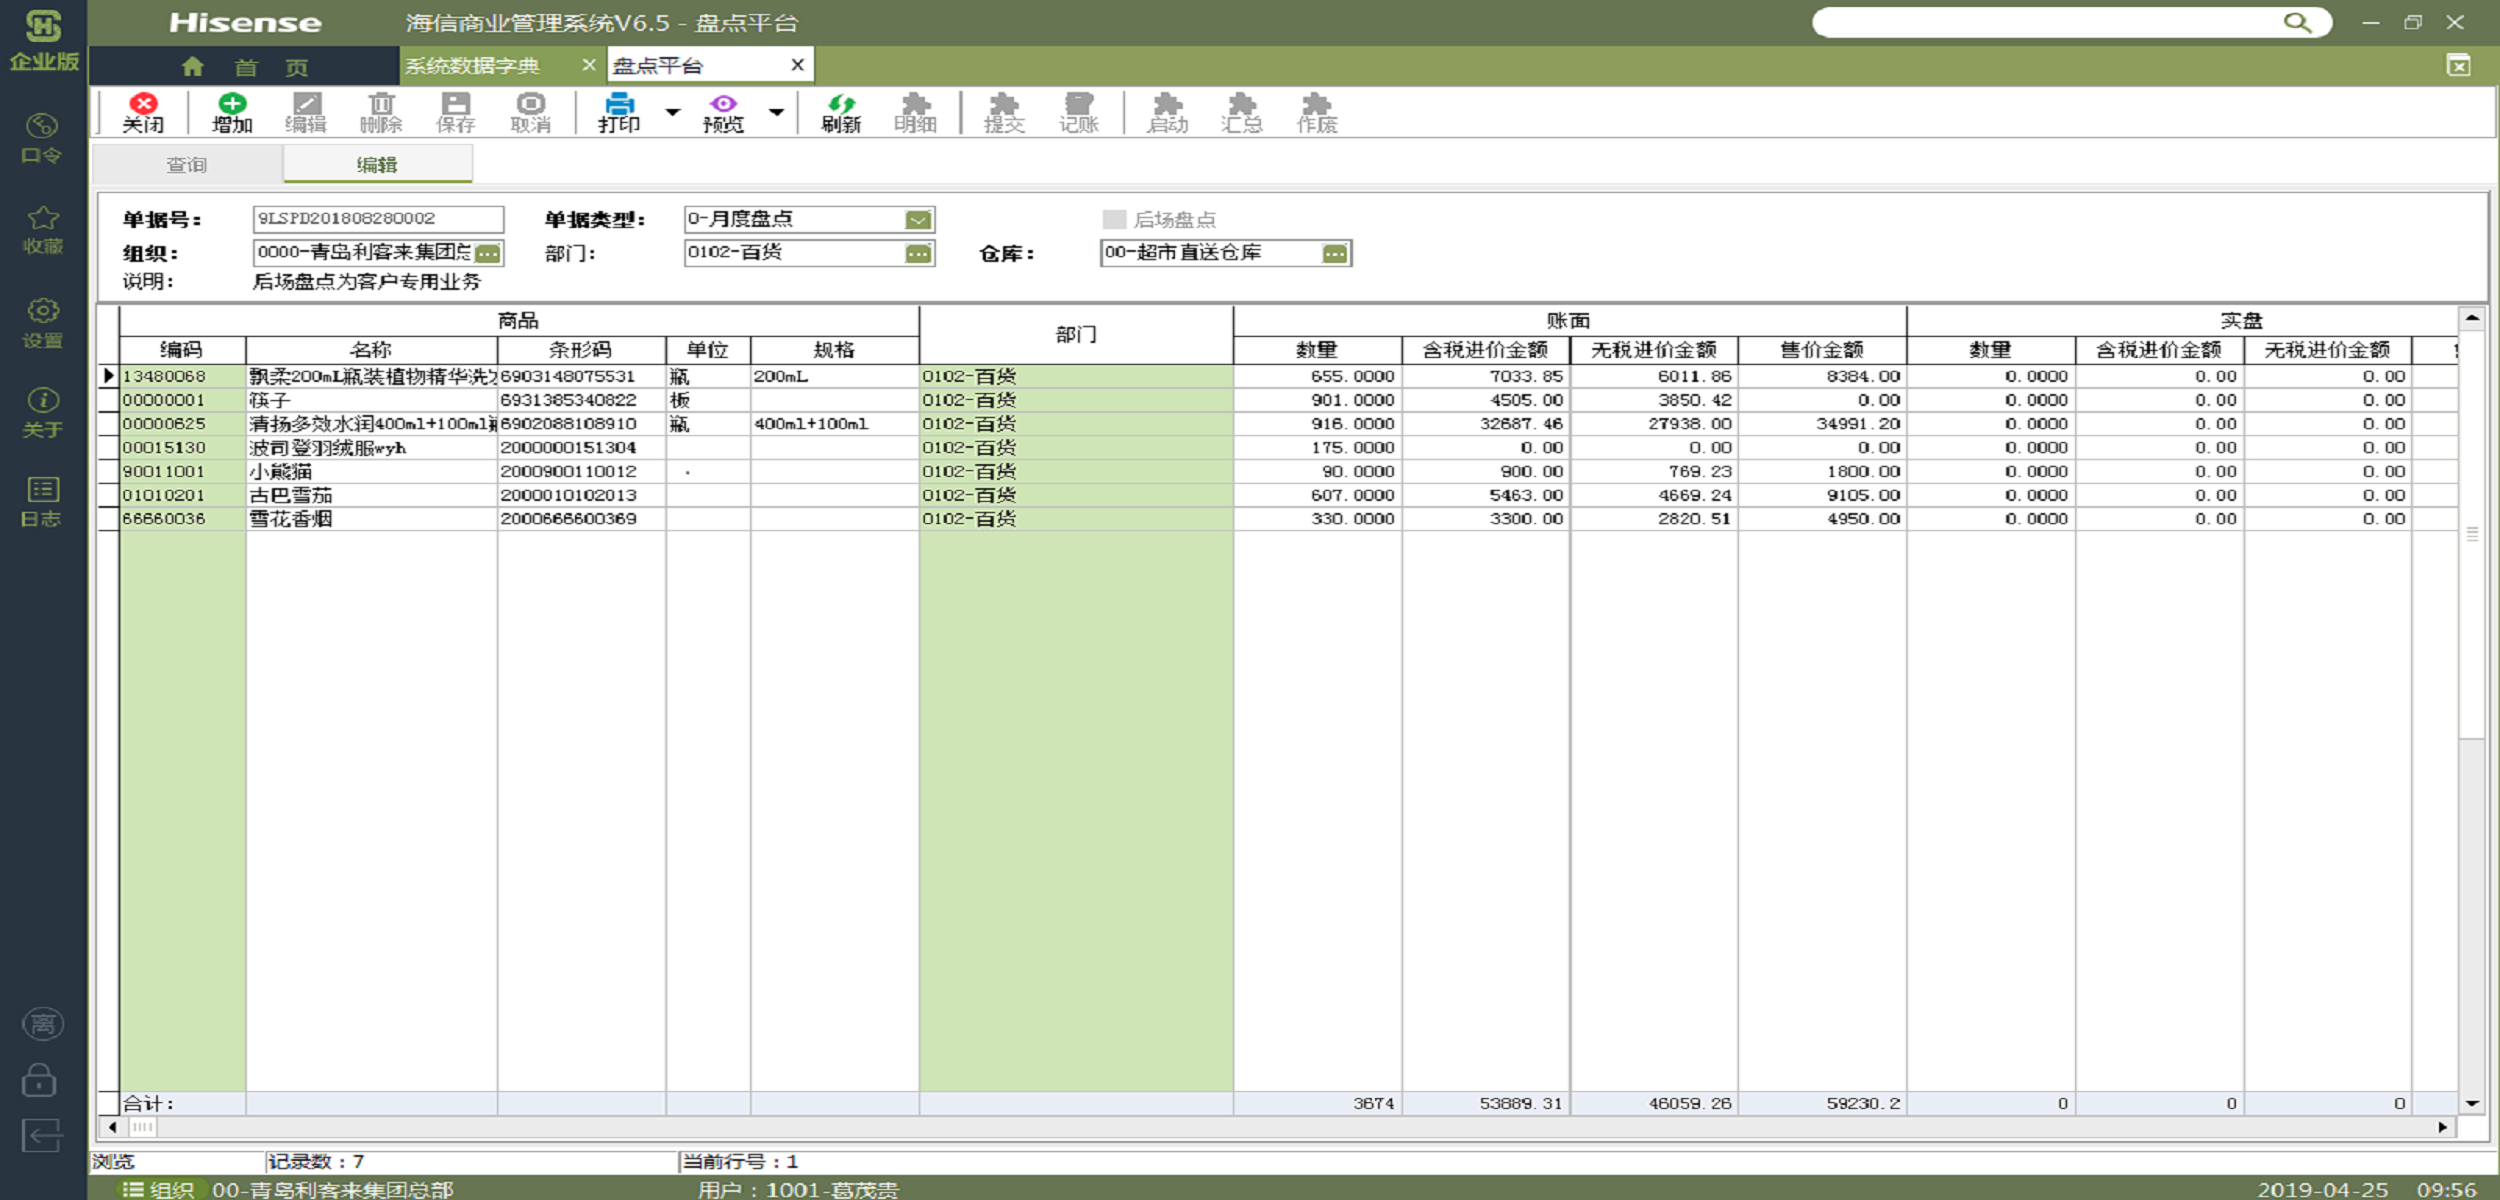Switch to the 编辑 tab
The width and height of the screenshot is (2500, 1200).
377,165
